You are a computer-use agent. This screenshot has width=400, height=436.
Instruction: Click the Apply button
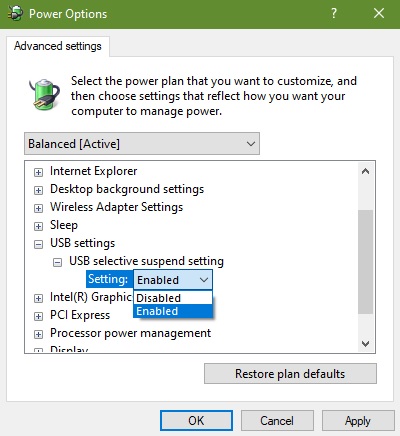(x=358, y=421)
